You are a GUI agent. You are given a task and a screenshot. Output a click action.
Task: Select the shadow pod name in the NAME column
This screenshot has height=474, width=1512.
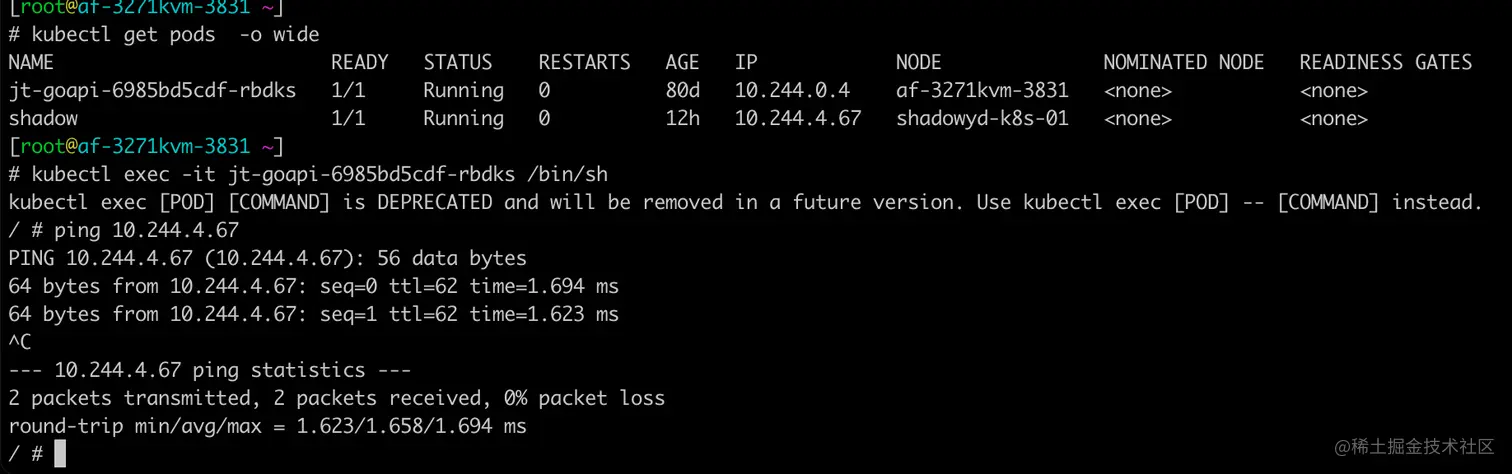(x=42, y=118)
